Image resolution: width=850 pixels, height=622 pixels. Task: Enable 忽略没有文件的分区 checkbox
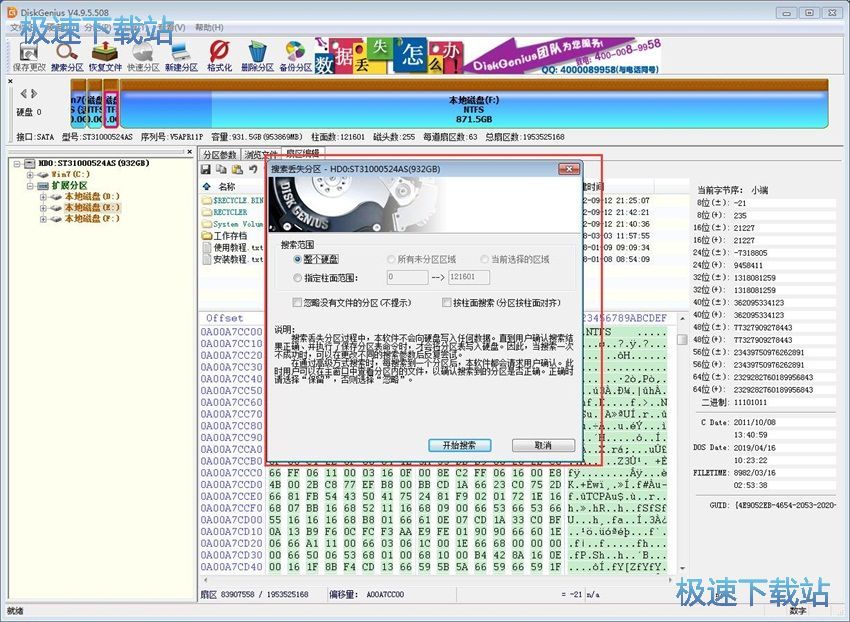(x=297, y=303)
